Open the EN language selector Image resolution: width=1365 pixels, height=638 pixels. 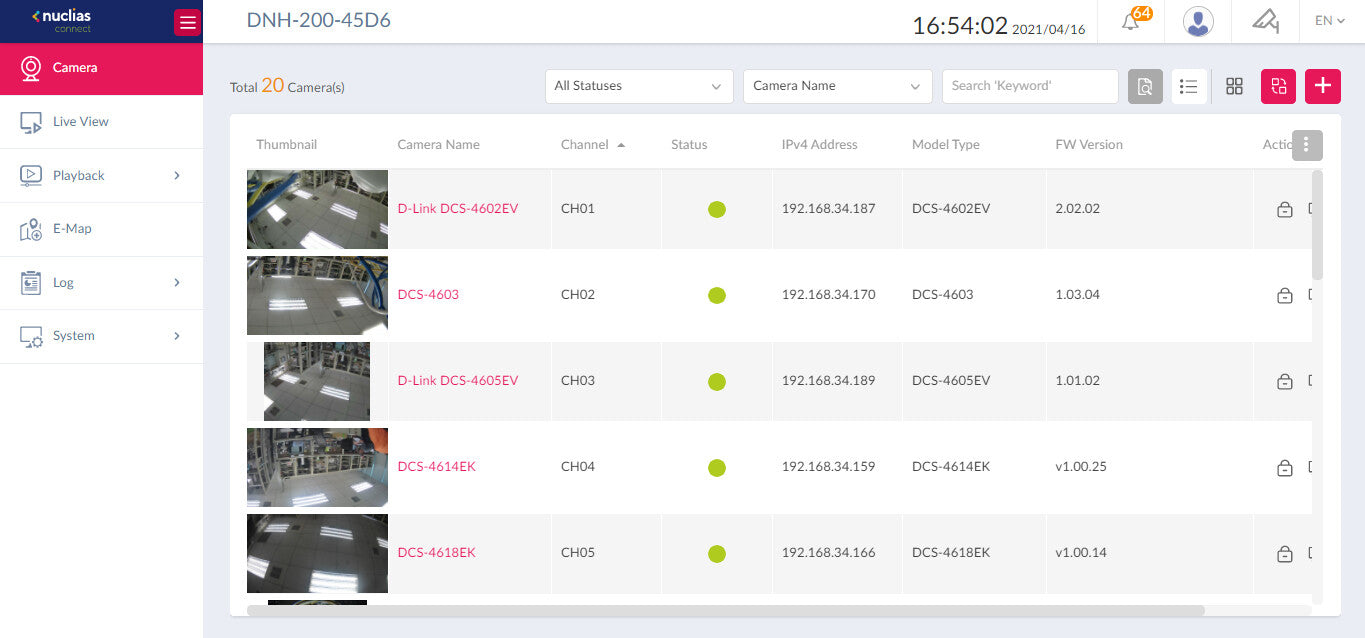(1329, 21)
